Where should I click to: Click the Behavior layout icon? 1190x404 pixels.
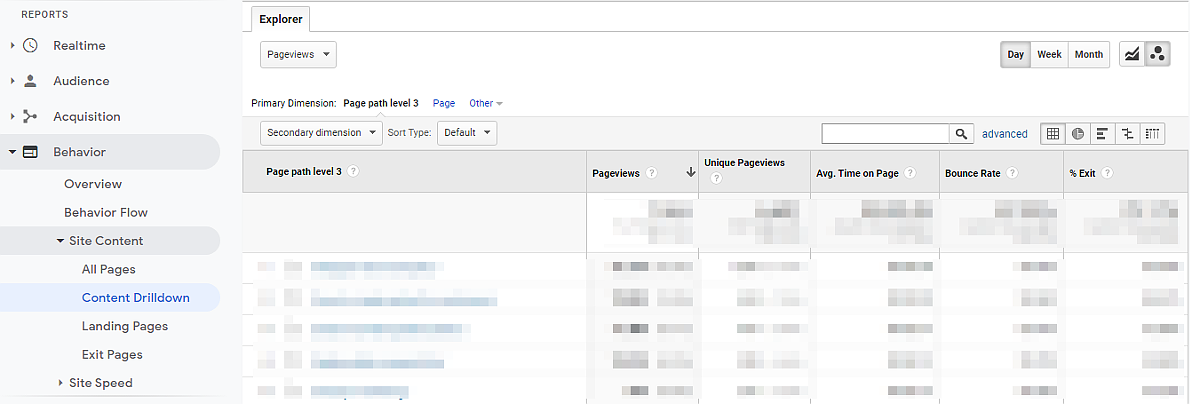30,152
